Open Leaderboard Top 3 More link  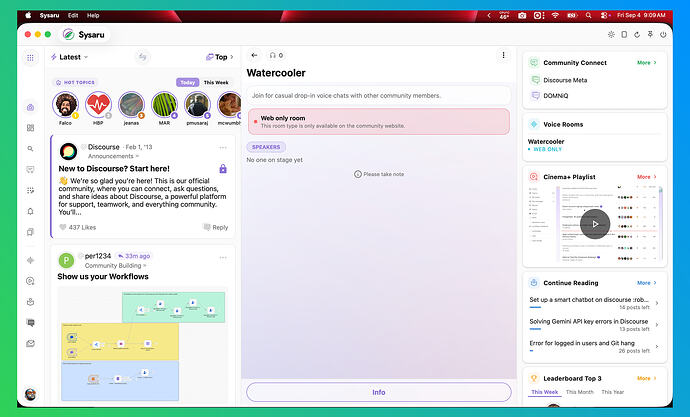coord(646,378)
